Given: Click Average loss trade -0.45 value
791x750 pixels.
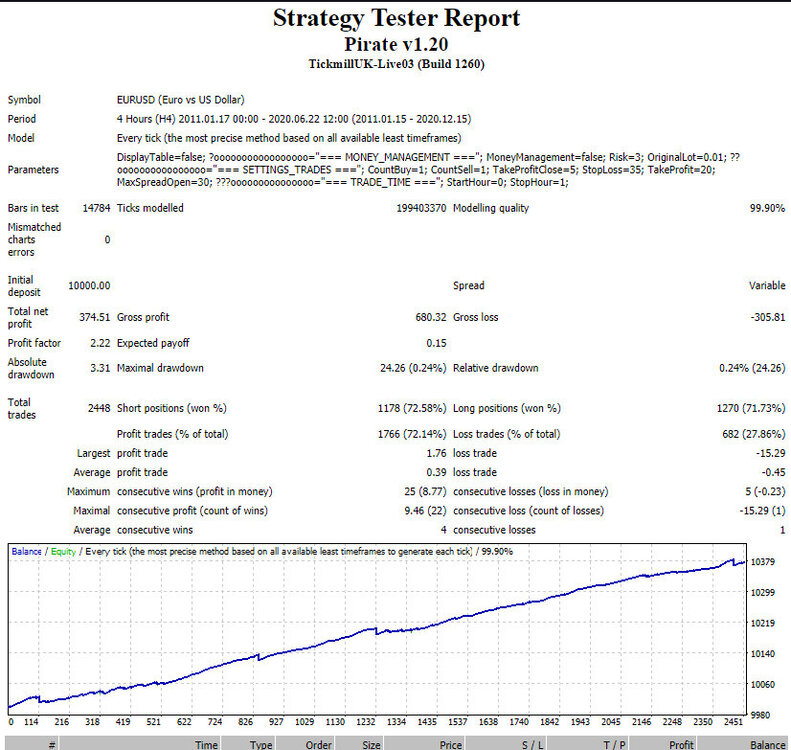Looking at the screenshot, I should [773, 473].
